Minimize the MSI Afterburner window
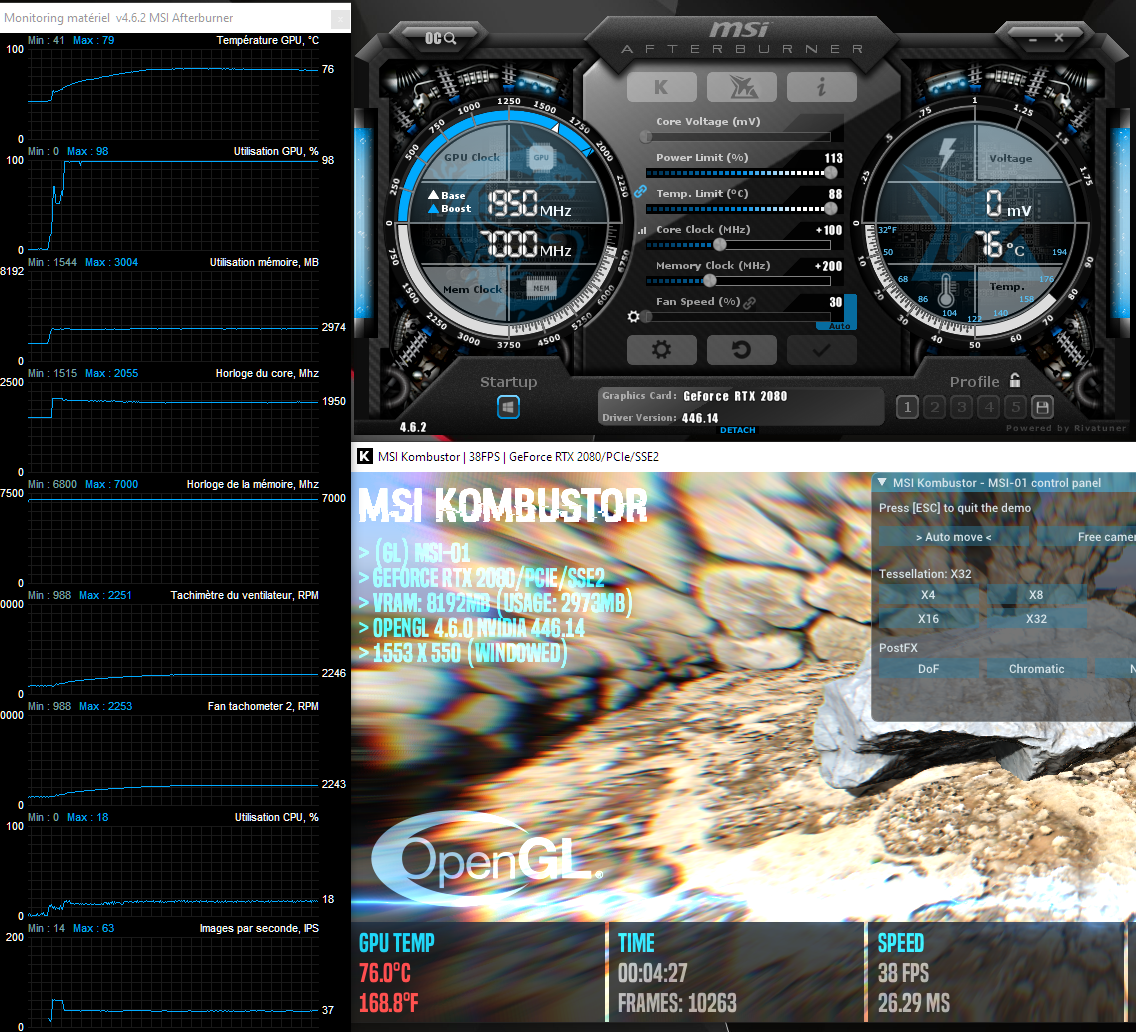 point(1032,38)
